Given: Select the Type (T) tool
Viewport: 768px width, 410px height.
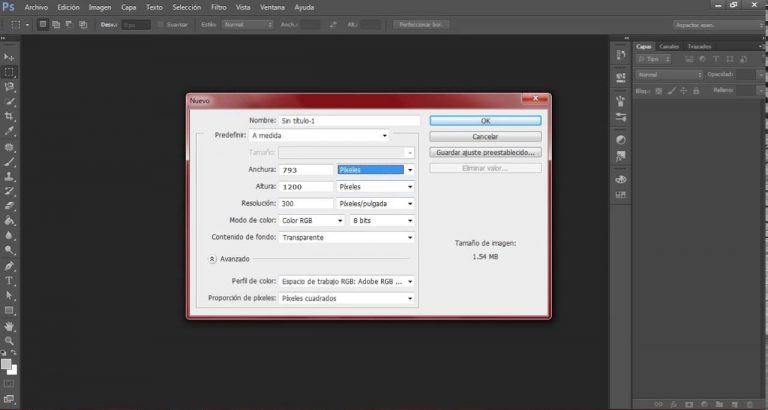Looking at the screenshot, I should click(9, 281).
